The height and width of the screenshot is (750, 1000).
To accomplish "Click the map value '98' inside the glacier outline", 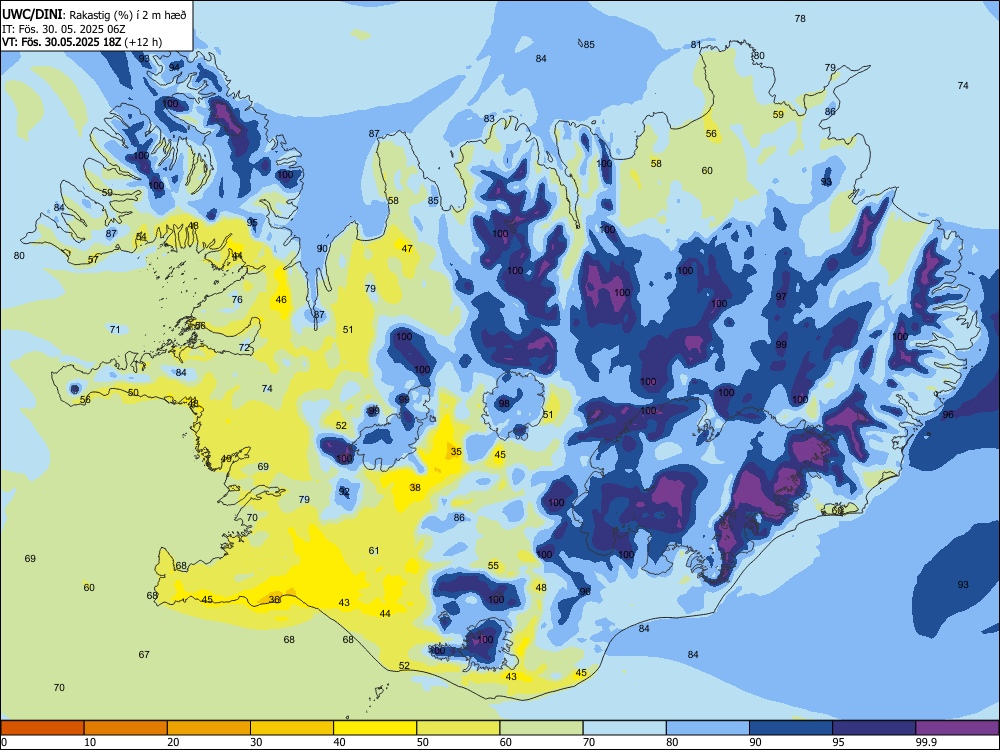I will [x=504, y=404].
